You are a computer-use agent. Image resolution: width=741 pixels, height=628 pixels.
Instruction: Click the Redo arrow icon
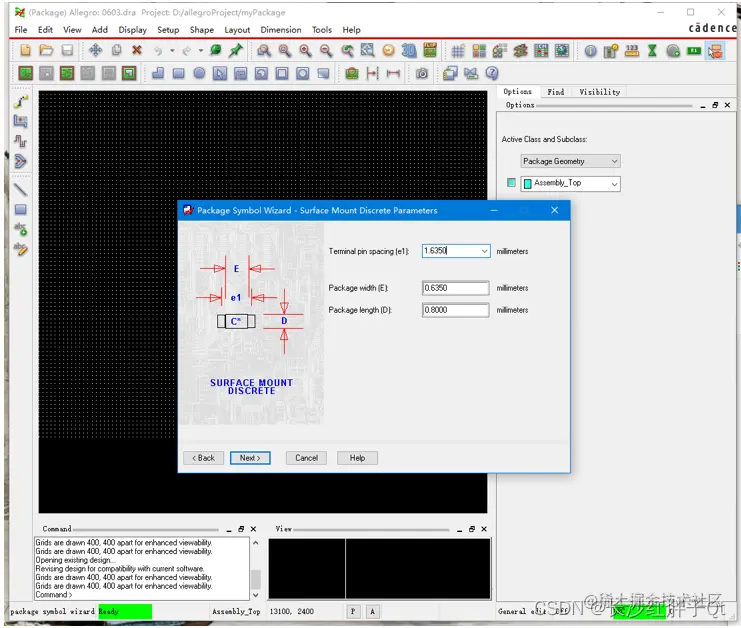(x=187, y=51)
